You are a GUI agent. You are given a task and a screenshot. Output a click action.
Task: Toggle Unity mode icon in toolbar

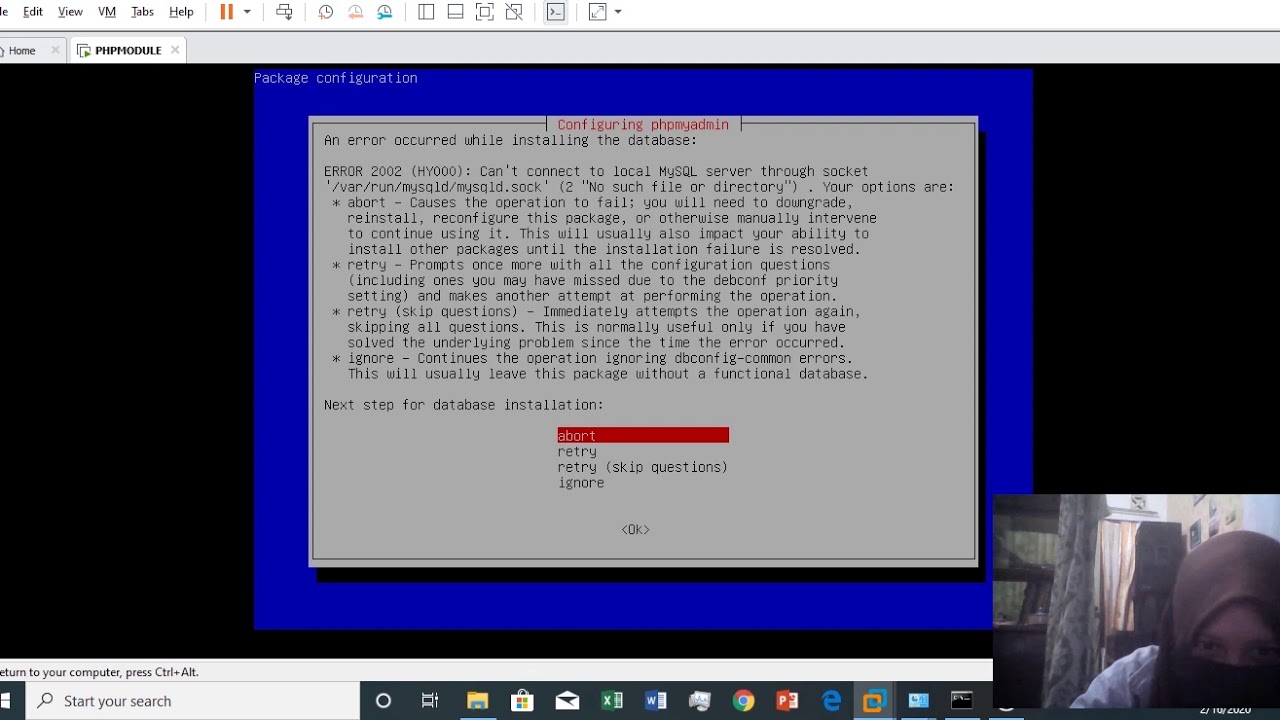514,12
